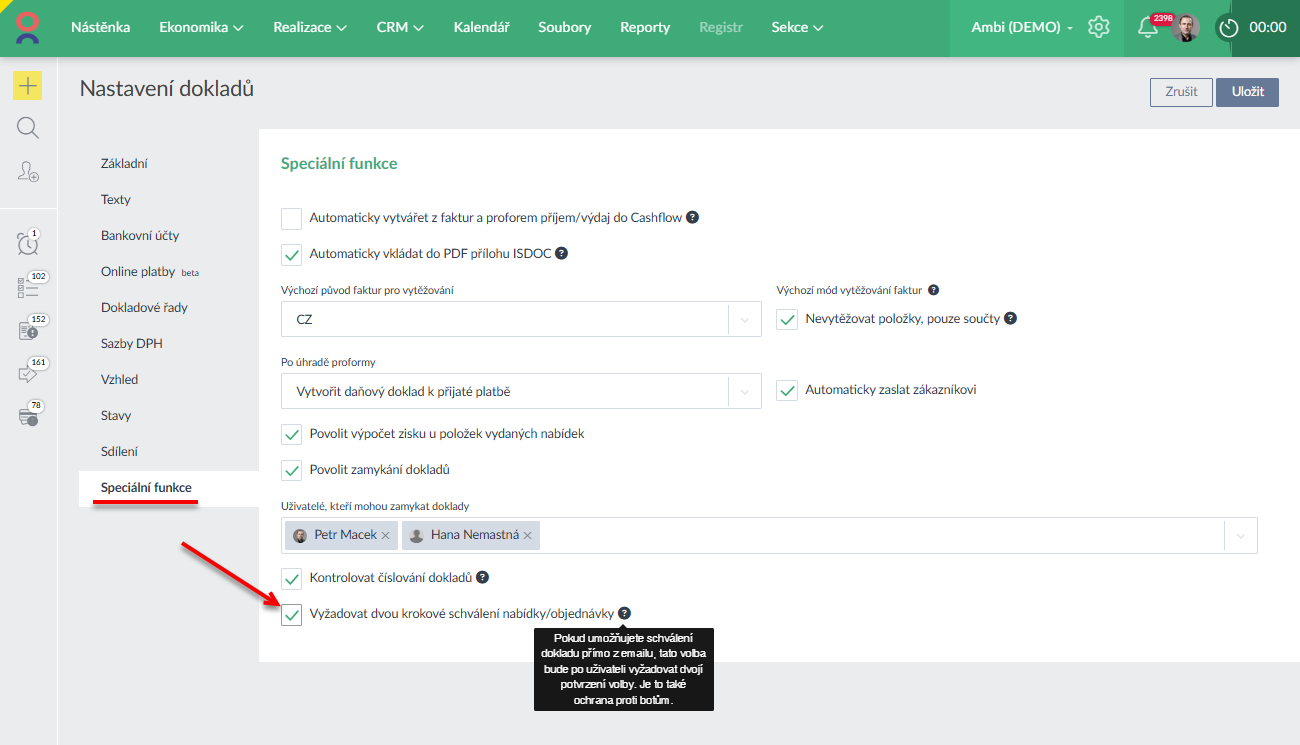Image resolution: width=1300 pixels, height=745 pixels.
Task: Click the timer stopwatch icon
Action: 1228,28
